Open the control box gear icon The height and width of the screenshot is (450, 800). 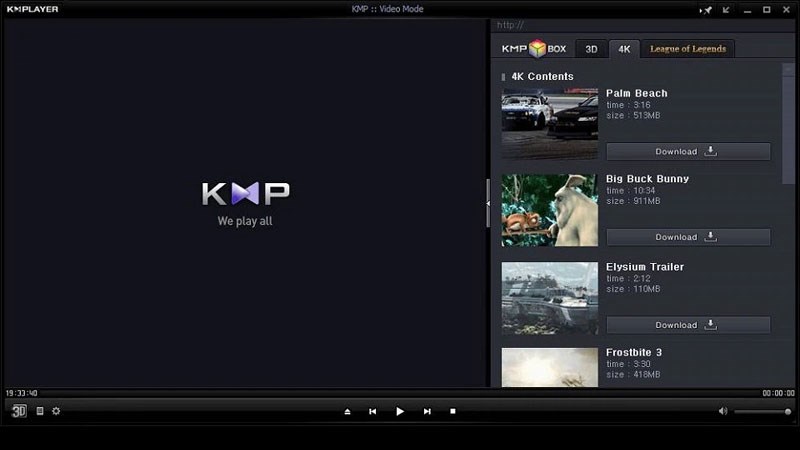tap(56, 411)
